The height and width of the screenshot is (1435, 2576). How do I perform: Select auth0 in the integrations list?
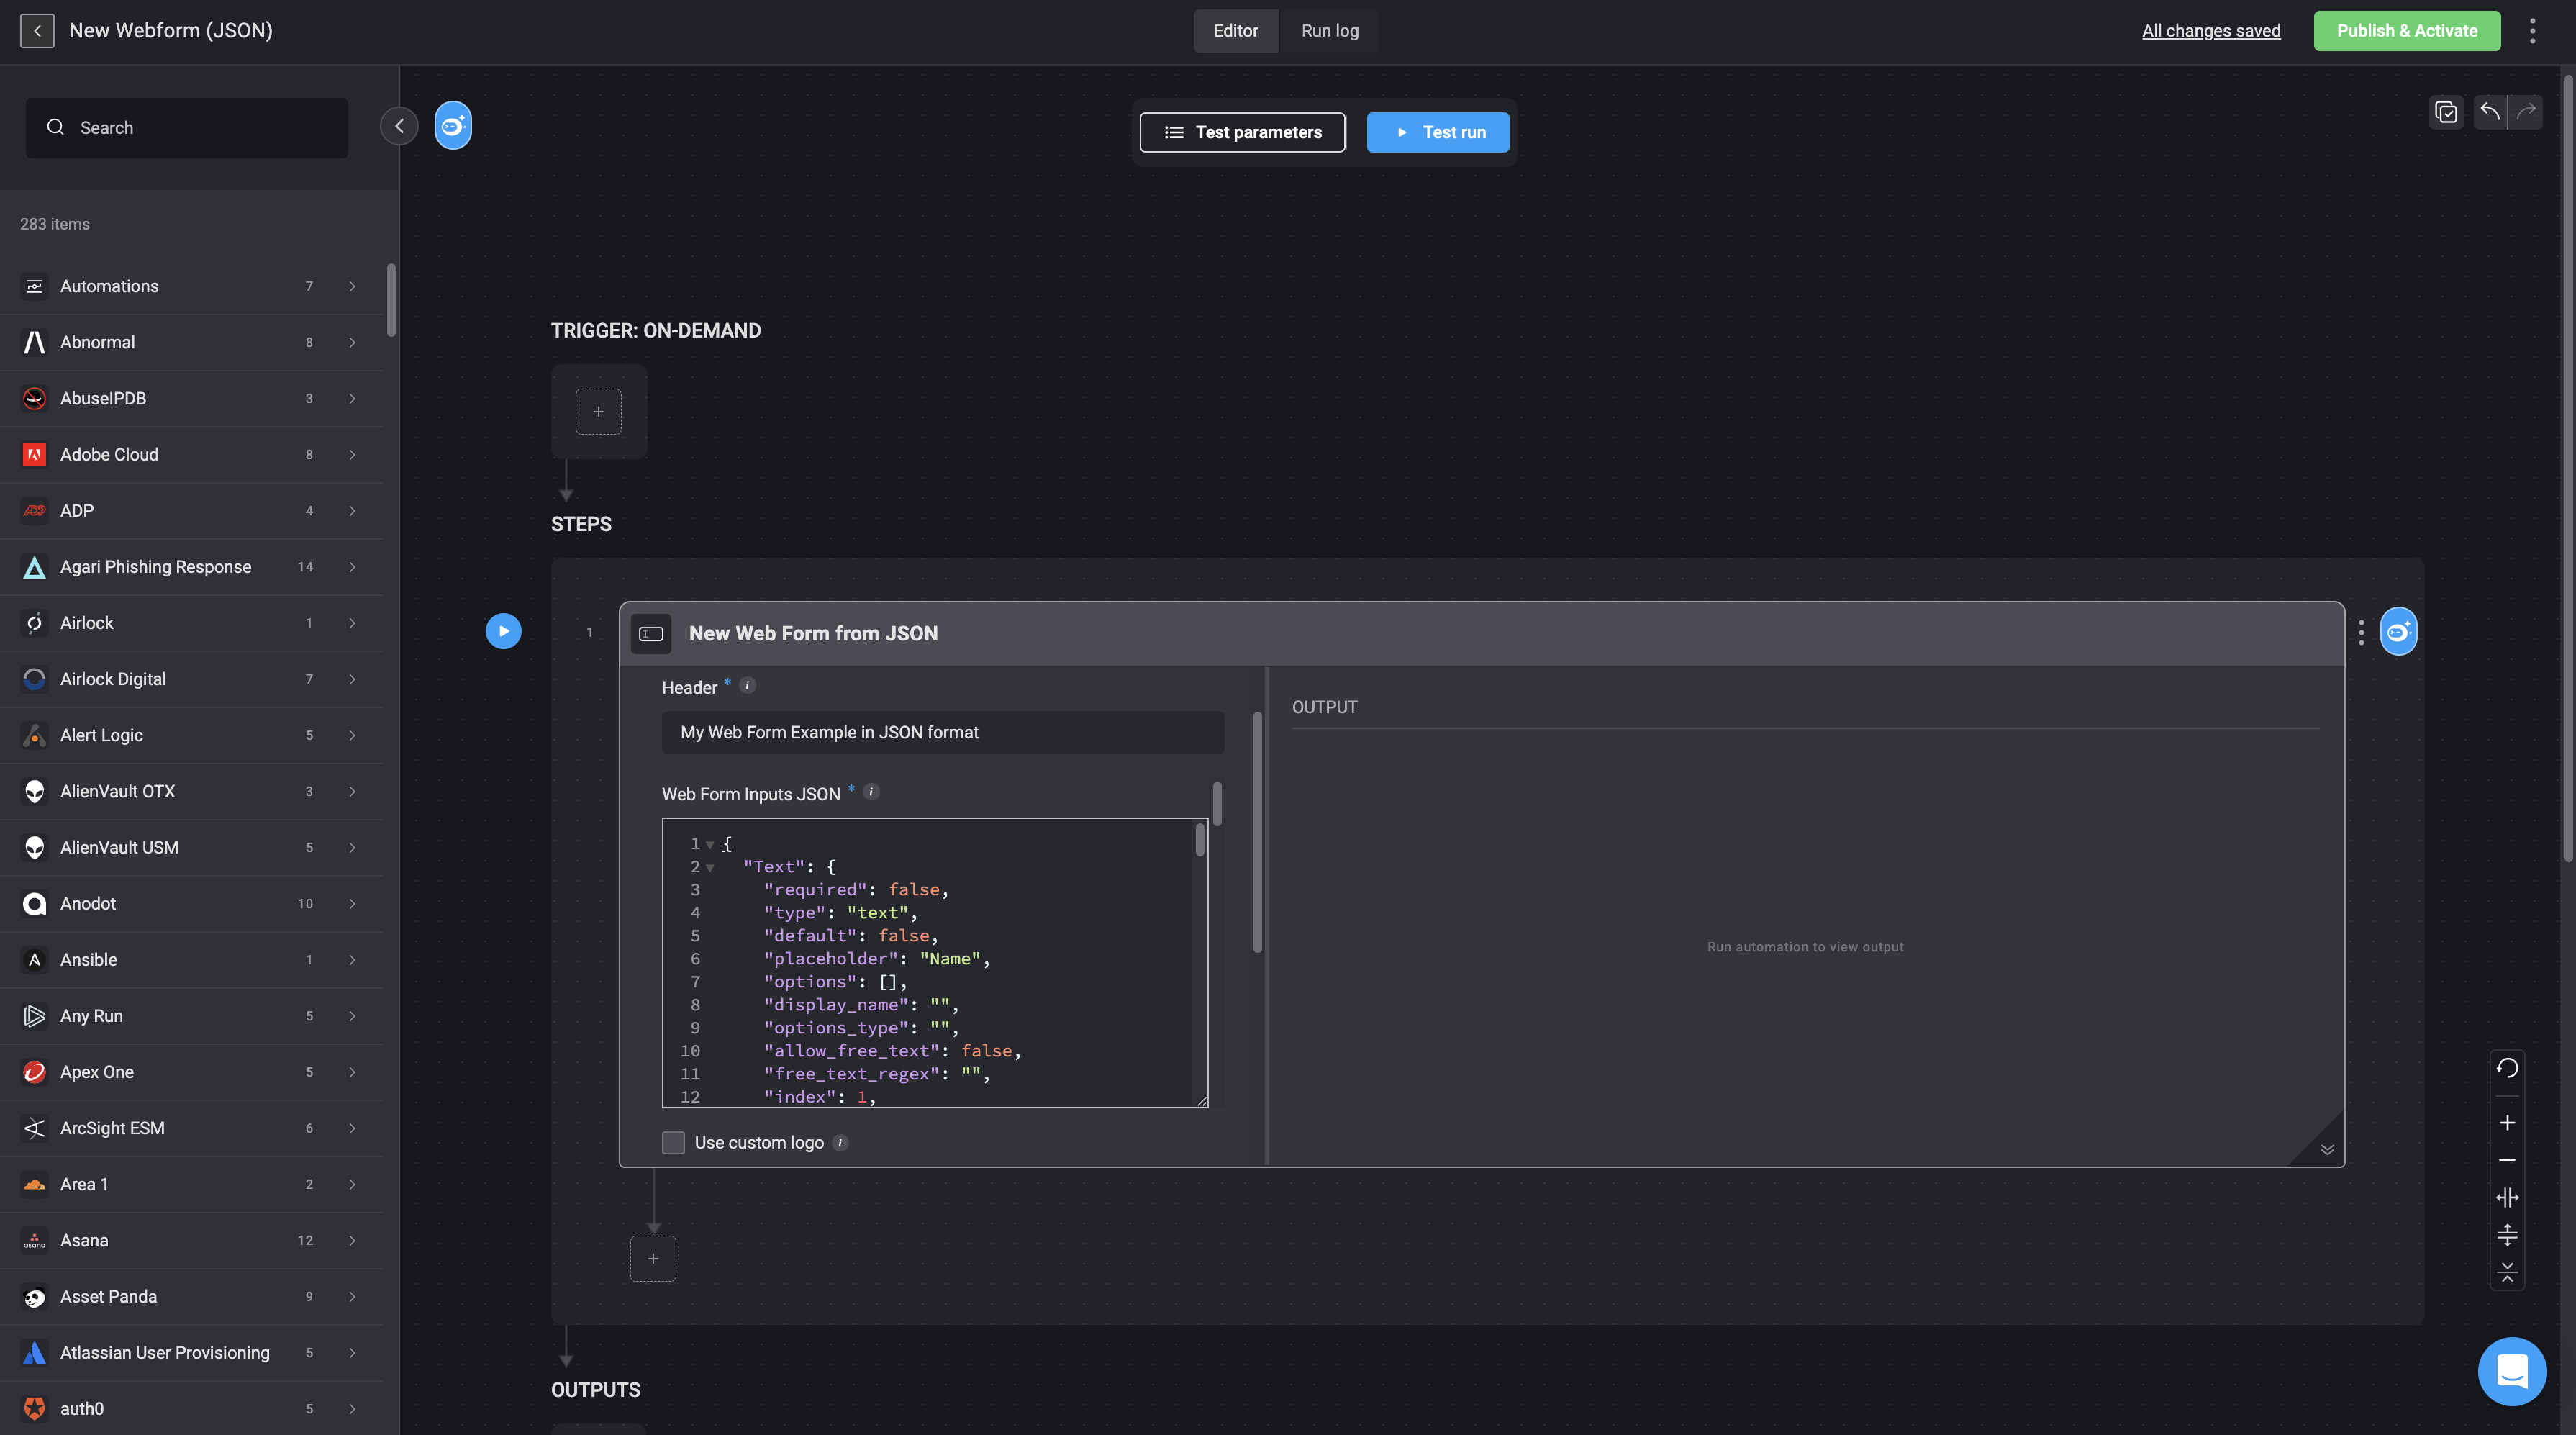(x=191, y=1409)
